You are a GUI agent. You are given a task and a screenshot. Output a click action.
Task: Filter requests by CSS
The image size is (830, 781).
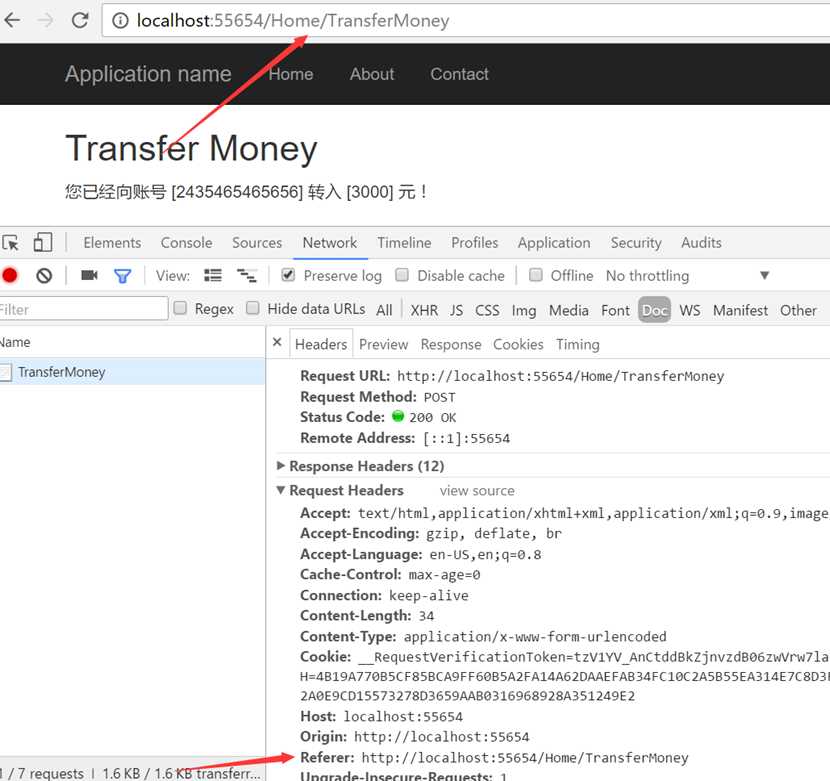[x=487, y=310]
